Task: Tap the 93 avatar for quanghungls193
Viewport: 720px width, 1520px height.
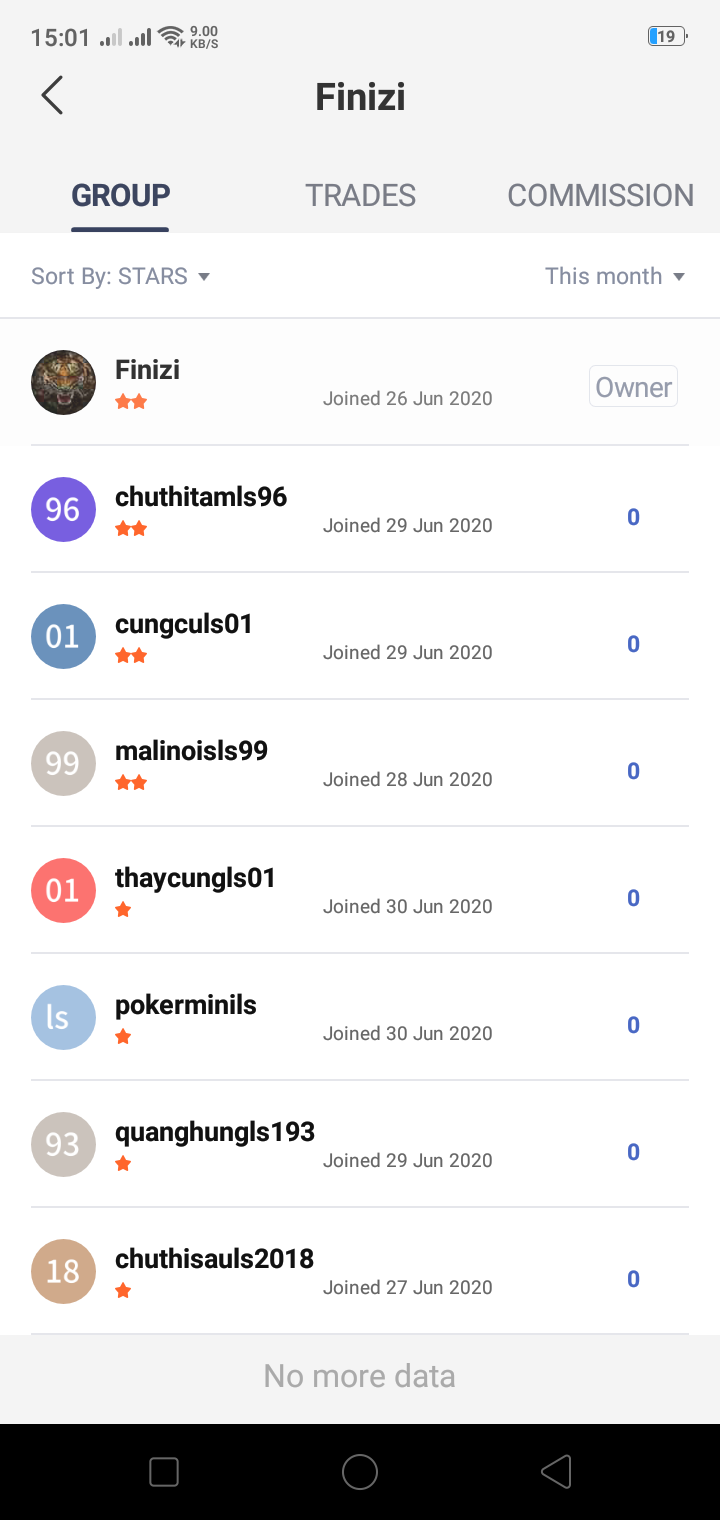Action: 64,1144
